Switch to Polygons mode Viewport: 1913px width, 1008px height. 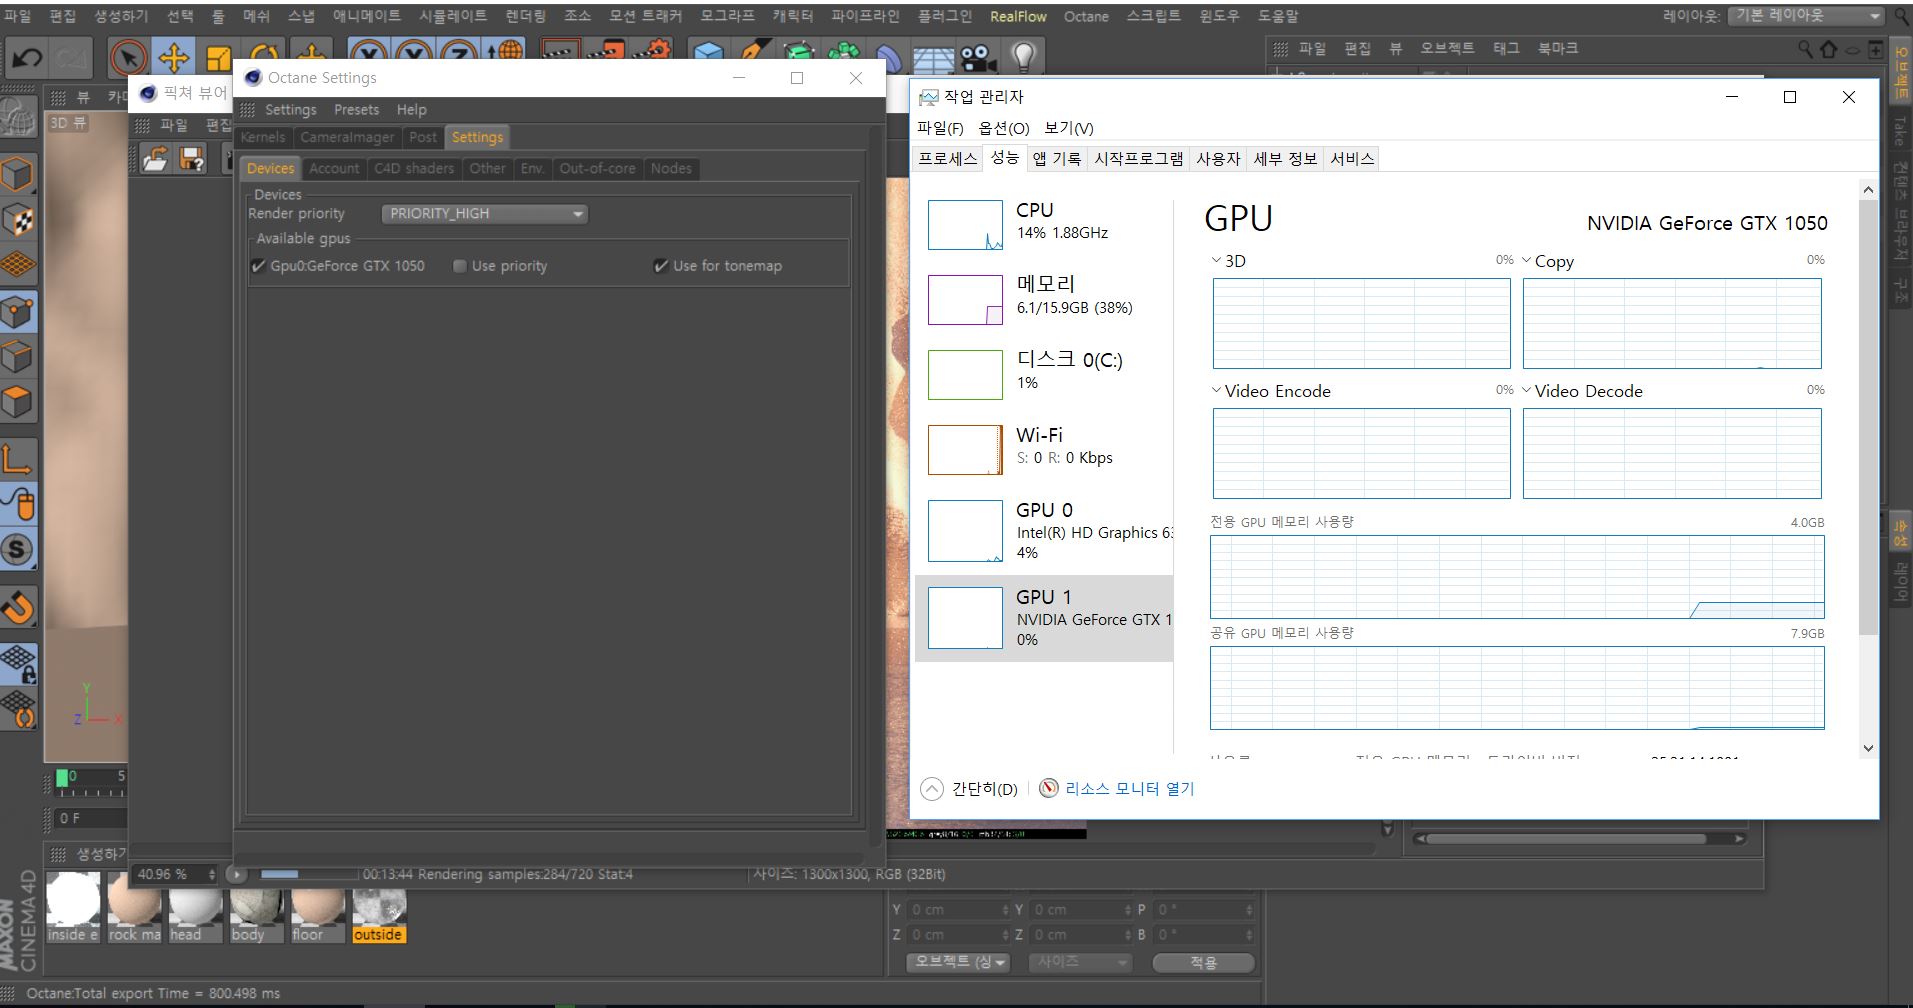[x=18, y=402]
